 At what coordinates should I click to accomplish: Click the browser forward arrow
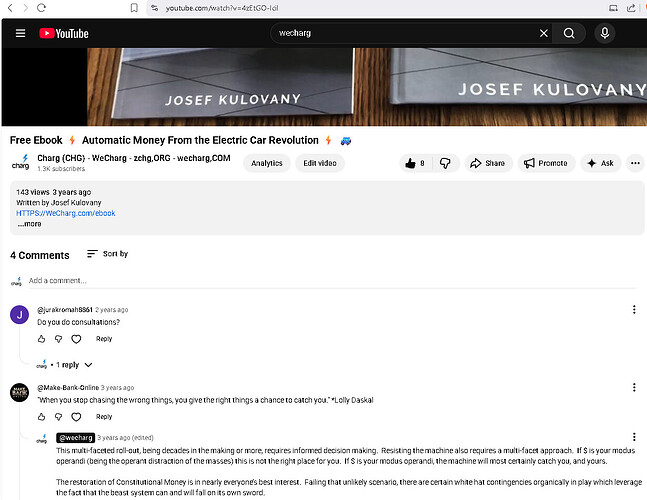26,8
